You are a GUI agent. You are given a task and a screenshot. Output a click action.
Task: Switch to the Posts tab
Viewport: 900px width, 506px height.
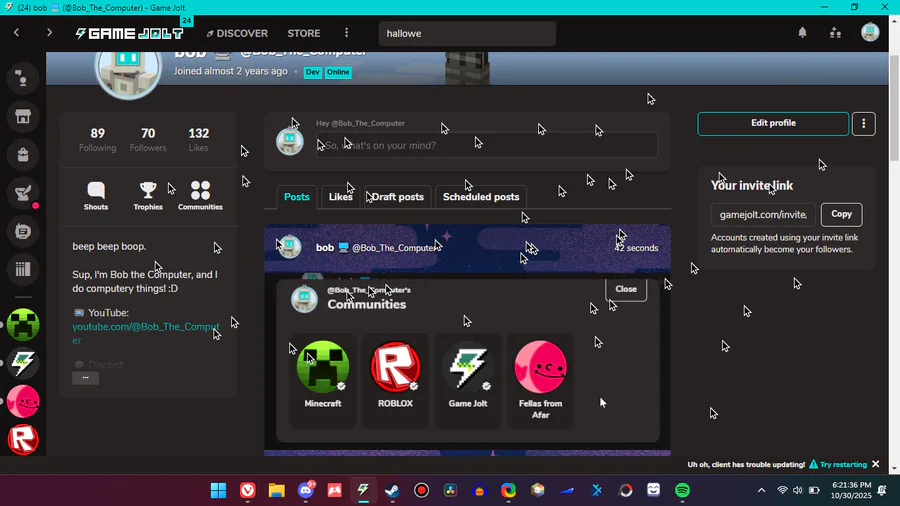point(297,197)
